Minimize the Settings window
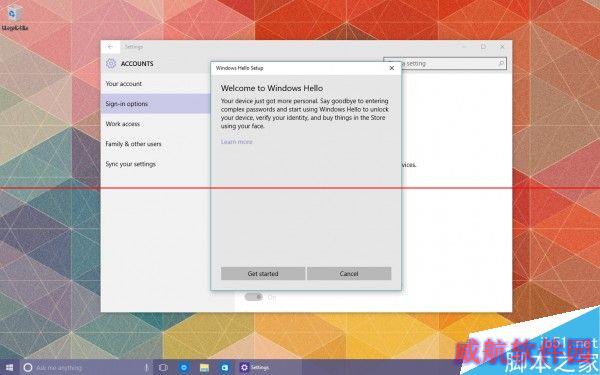600x375 pixels. (464, 47)
